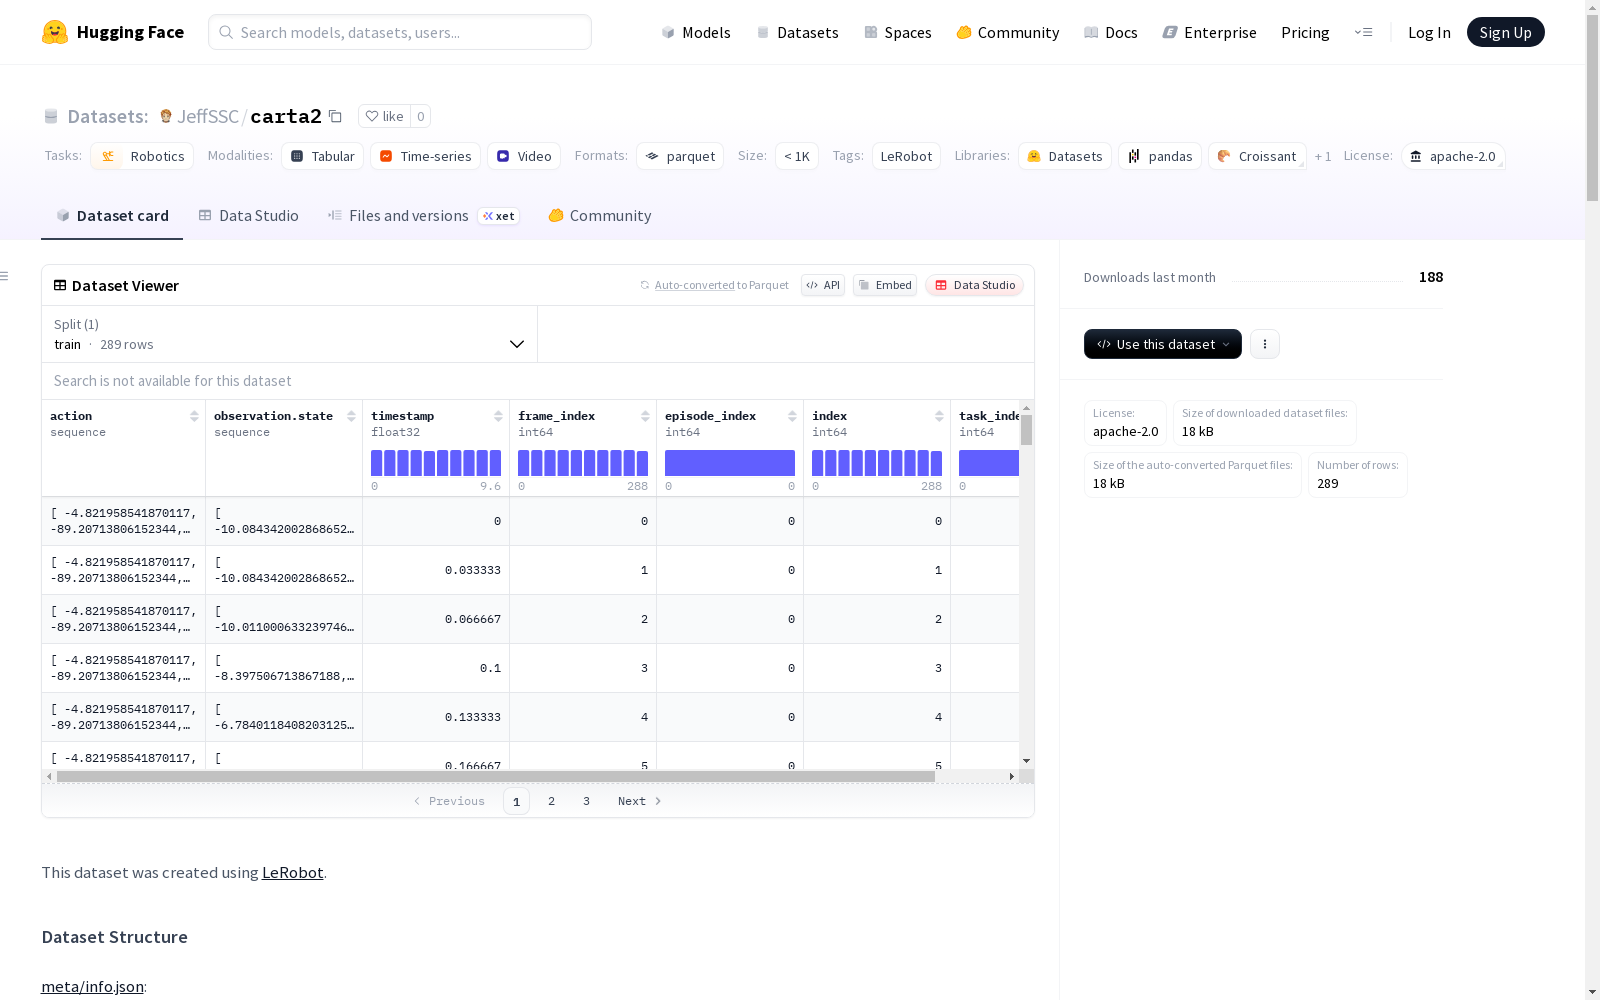Image resolution: width=1600 pixels, height=1000 pixels.
Task: Go to page 3 of dataset rows
Action: [x=586, y=801]
